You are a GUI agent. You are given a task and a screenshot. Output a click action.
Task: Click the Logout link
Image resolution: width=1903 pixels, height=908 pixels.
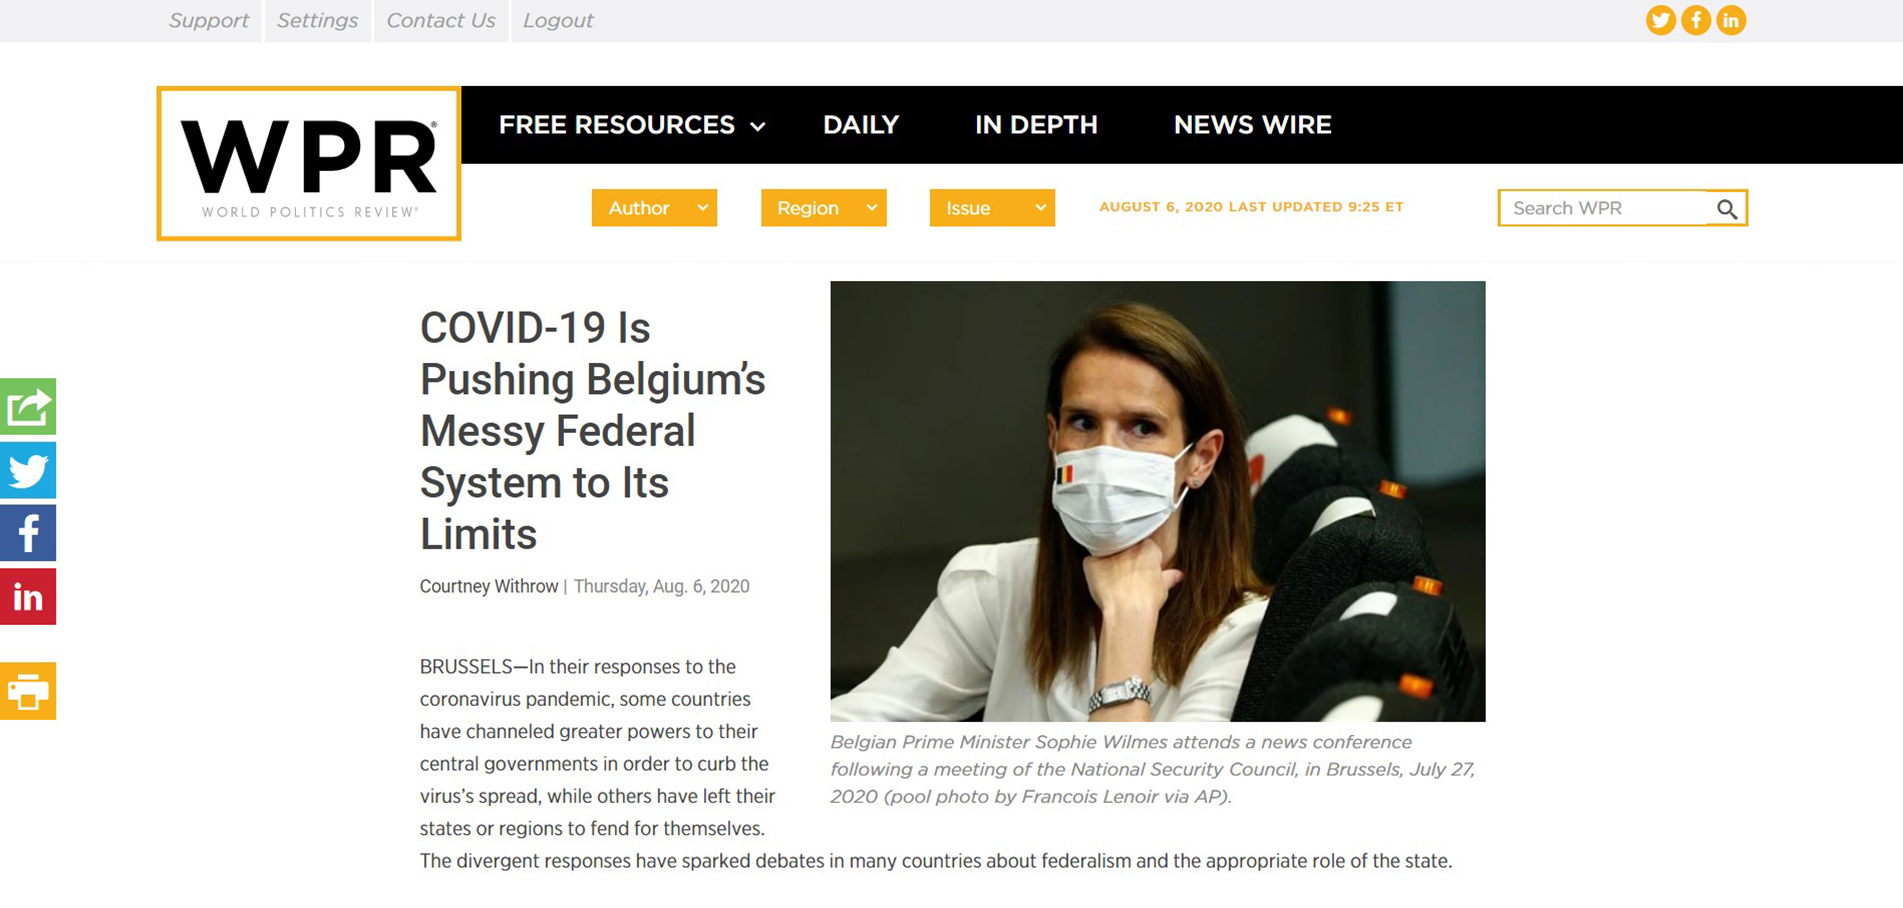[x=558, y=21]
